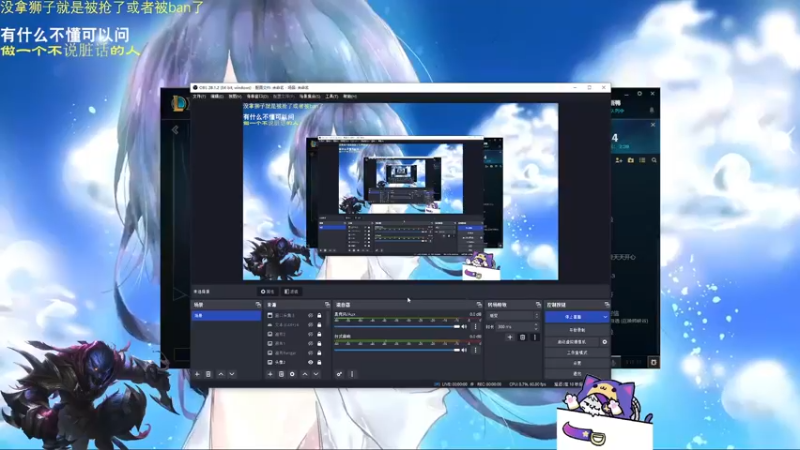Screen dimensions: 800x450
Task: Open OBS 设置 settings button
Action: (x=577, y=363)
